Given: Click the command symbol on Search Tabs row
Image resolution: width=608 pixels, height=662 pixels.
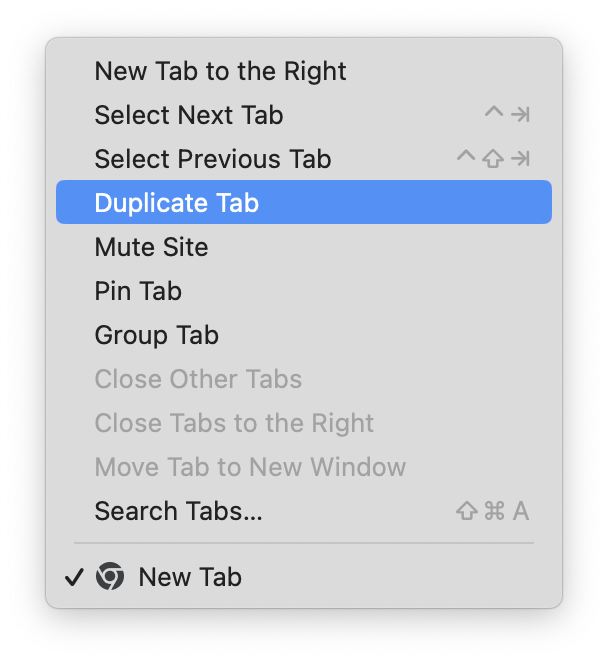Looking at the screenshot, I should coord(494,511).
